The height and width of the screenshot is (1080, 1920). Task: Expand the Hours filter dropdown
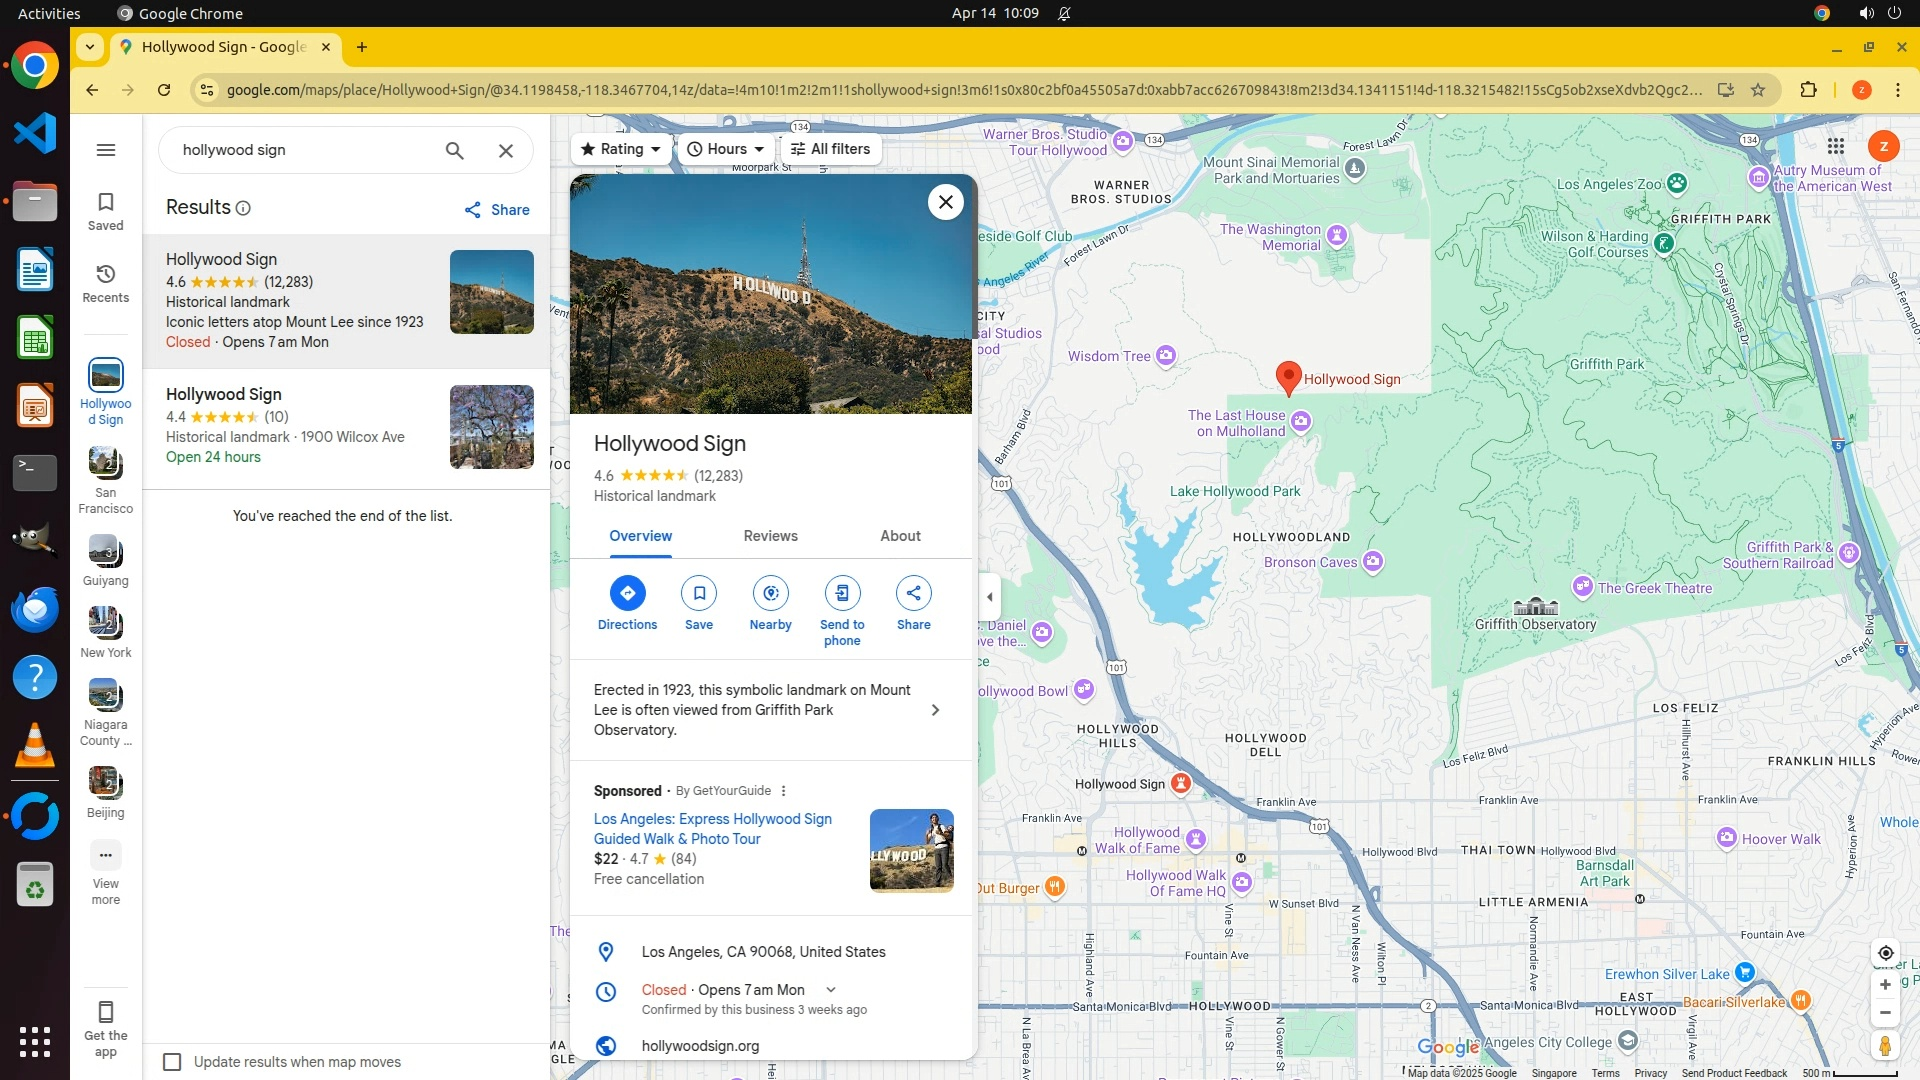pos(726,149)
